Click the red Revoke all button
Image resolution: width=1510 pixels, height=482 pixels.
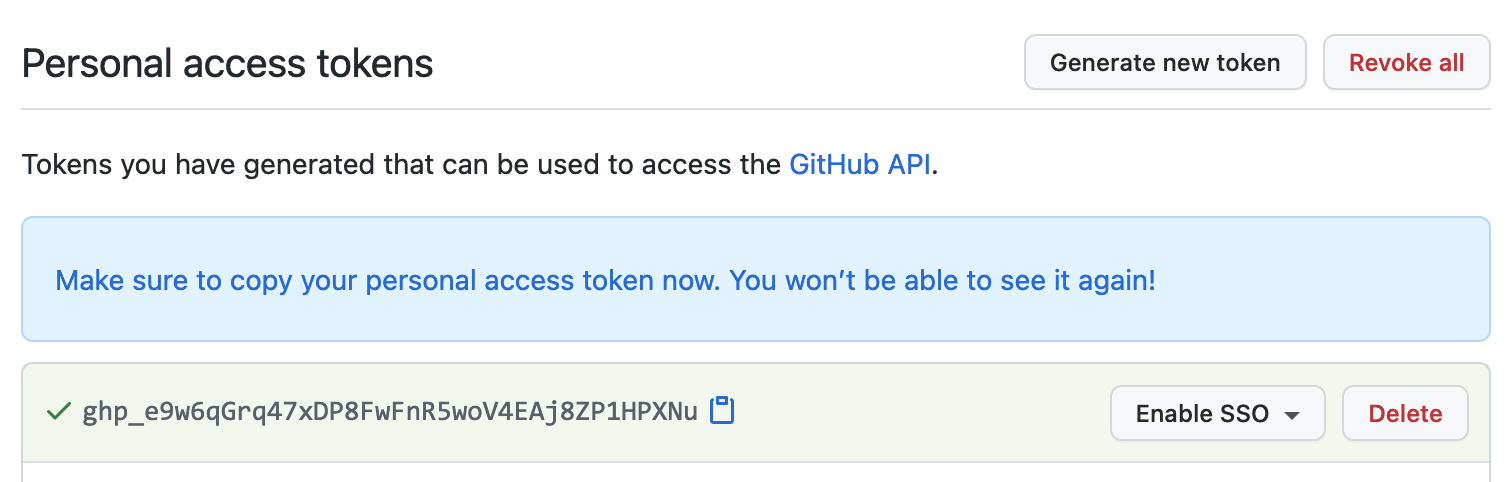[1406, 63]
